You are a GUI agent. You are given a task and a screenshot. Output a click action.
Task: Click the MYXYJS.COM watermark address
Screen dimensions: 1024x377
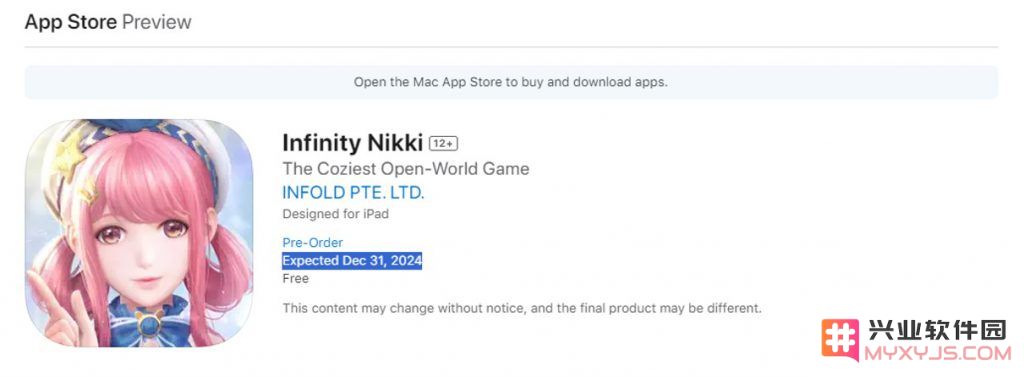[937, 354]
